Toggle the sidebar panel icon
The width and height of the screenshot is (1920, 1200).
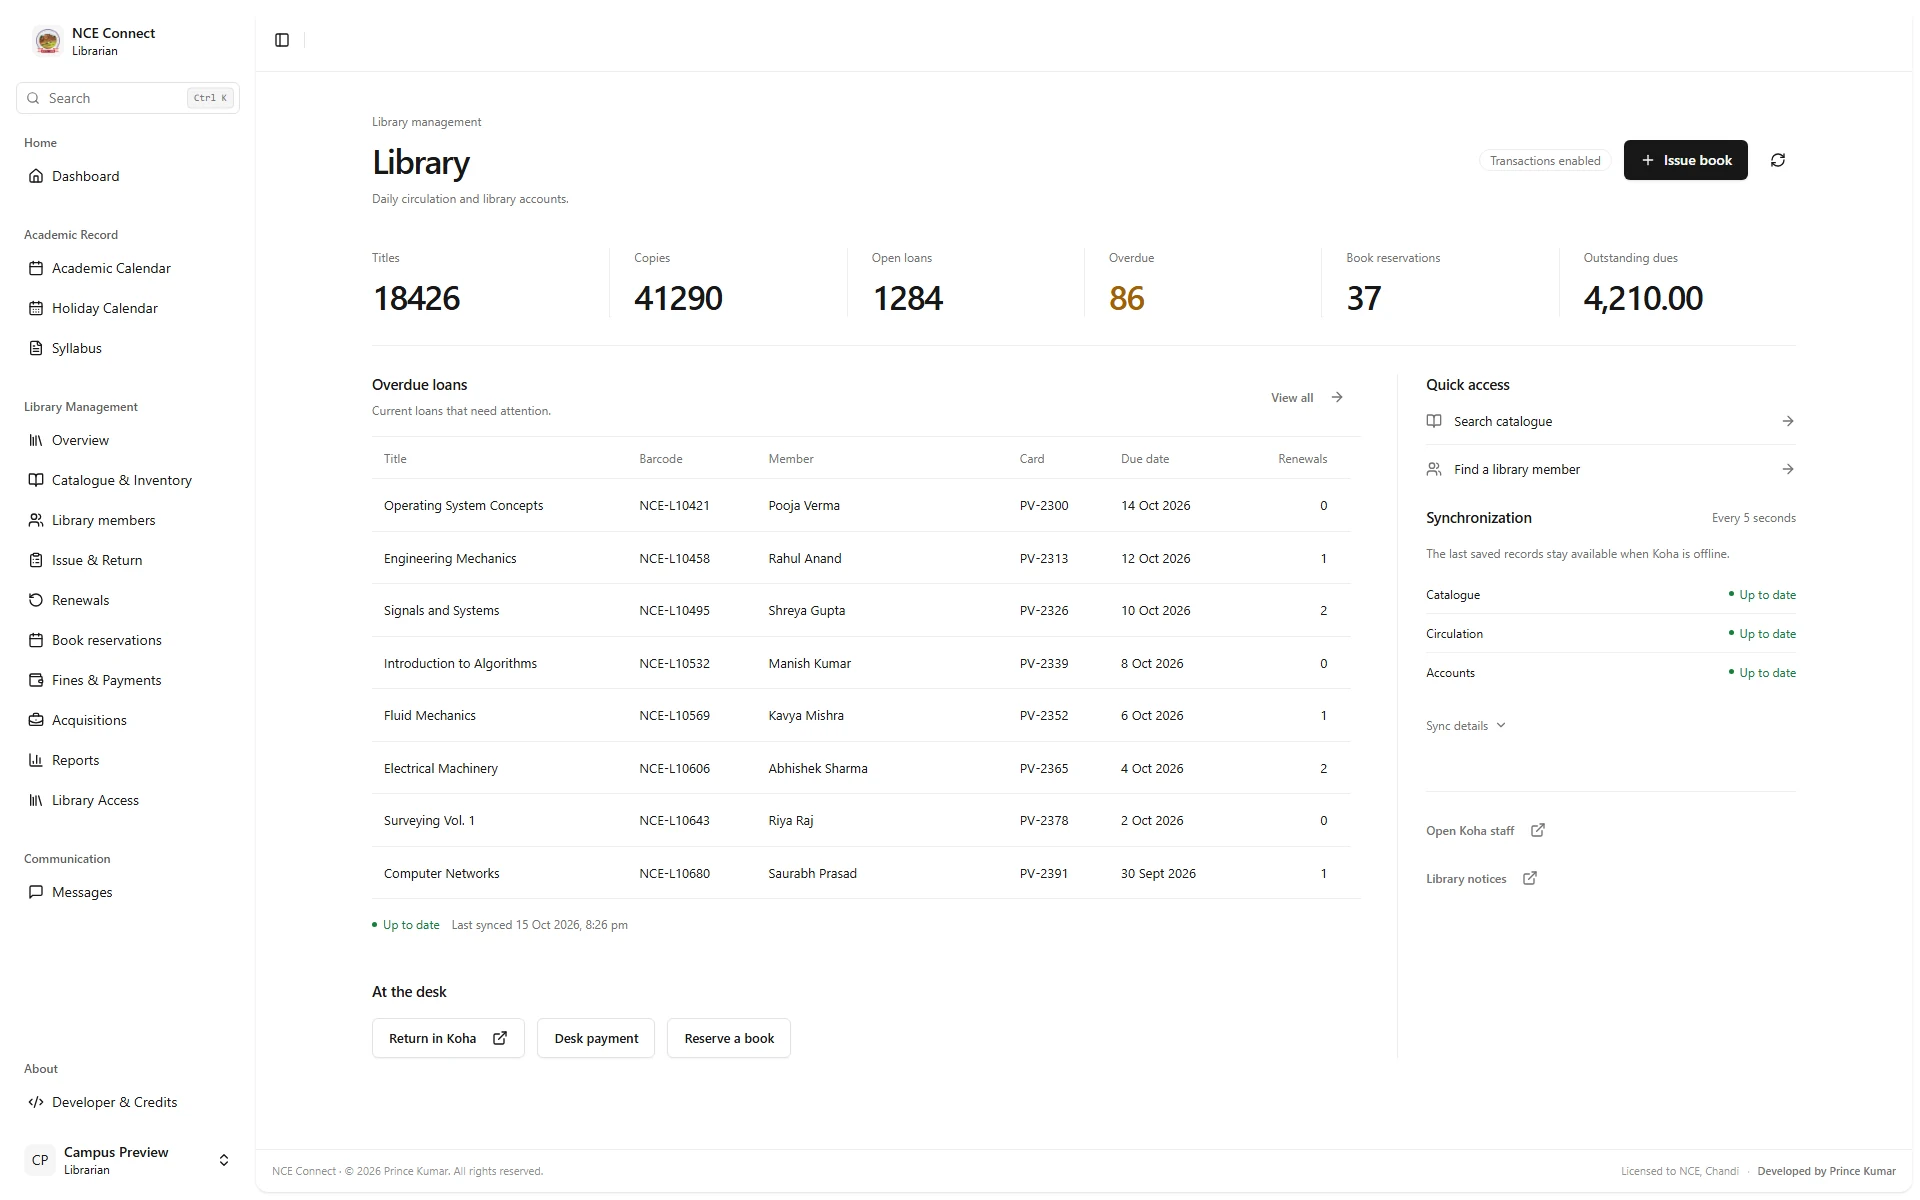coord(282,40)
